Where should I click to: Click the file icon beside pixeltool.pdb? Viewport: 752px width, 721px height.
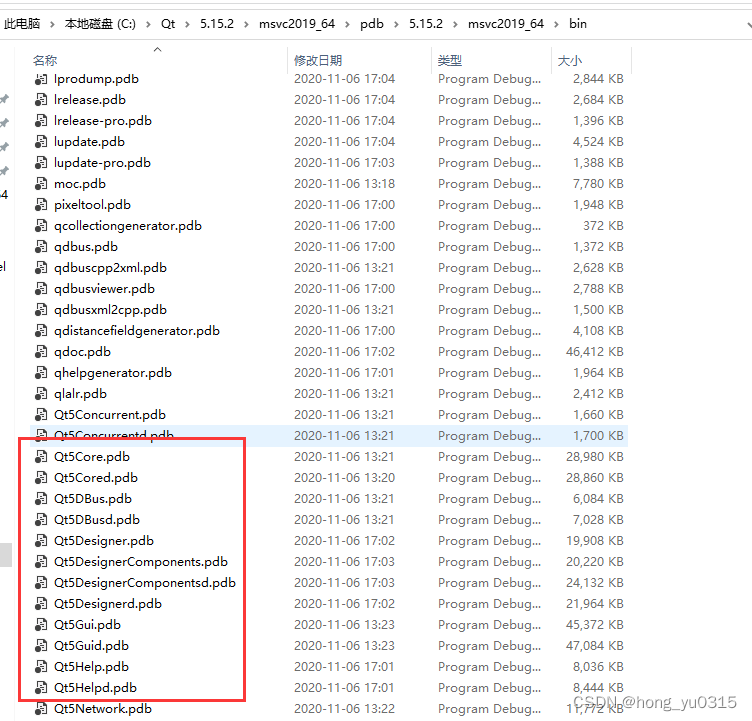pyautogui.click(x=41, y=205)
